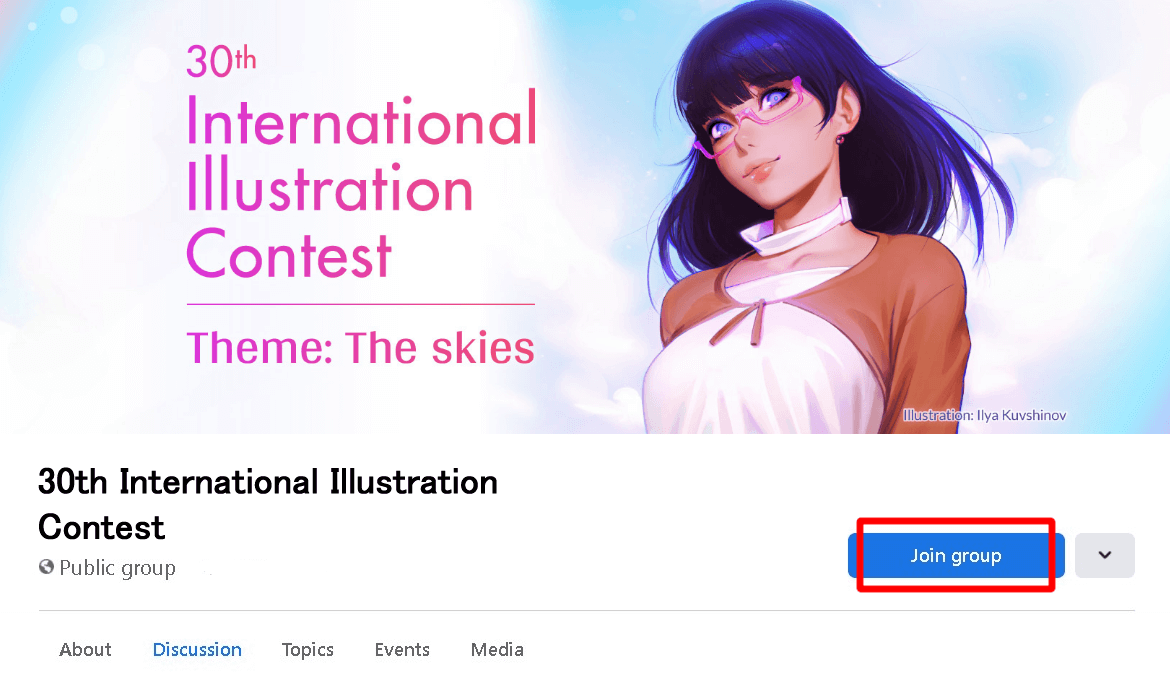Select the Topics tab

(307, 650)
